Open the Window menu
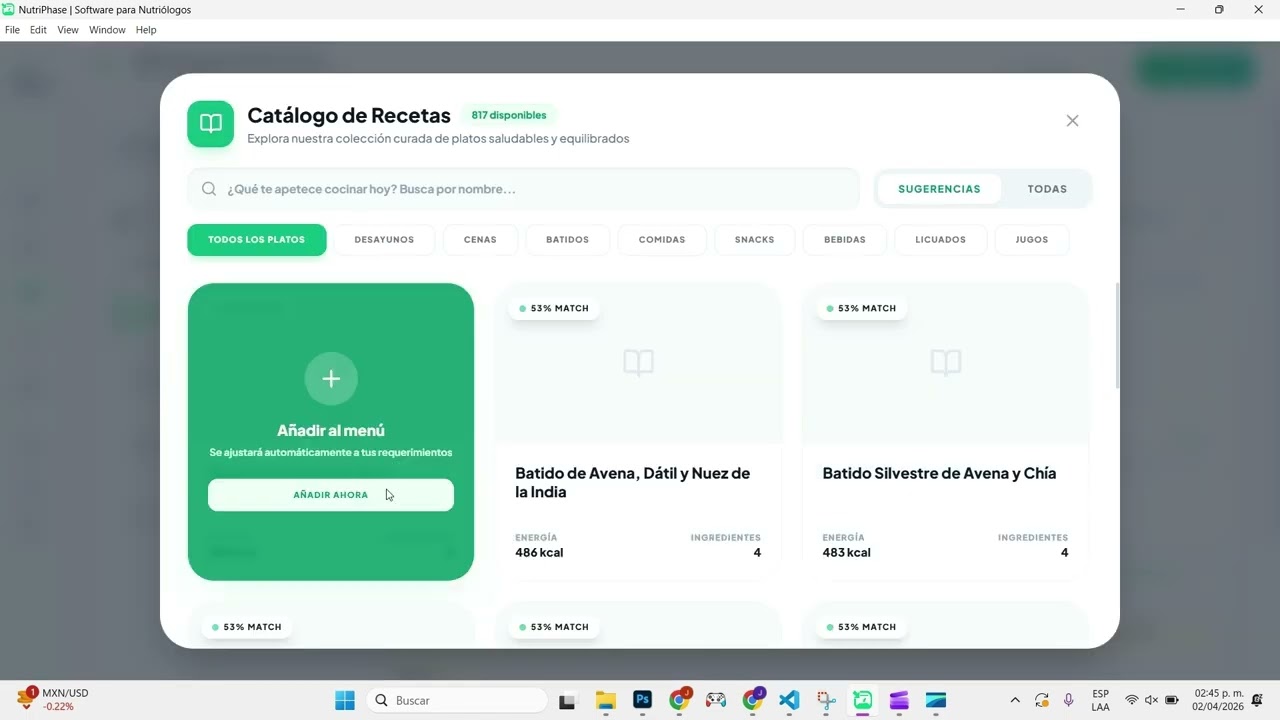The width and height of the screenshot is (1280, 720). [107, 30]
